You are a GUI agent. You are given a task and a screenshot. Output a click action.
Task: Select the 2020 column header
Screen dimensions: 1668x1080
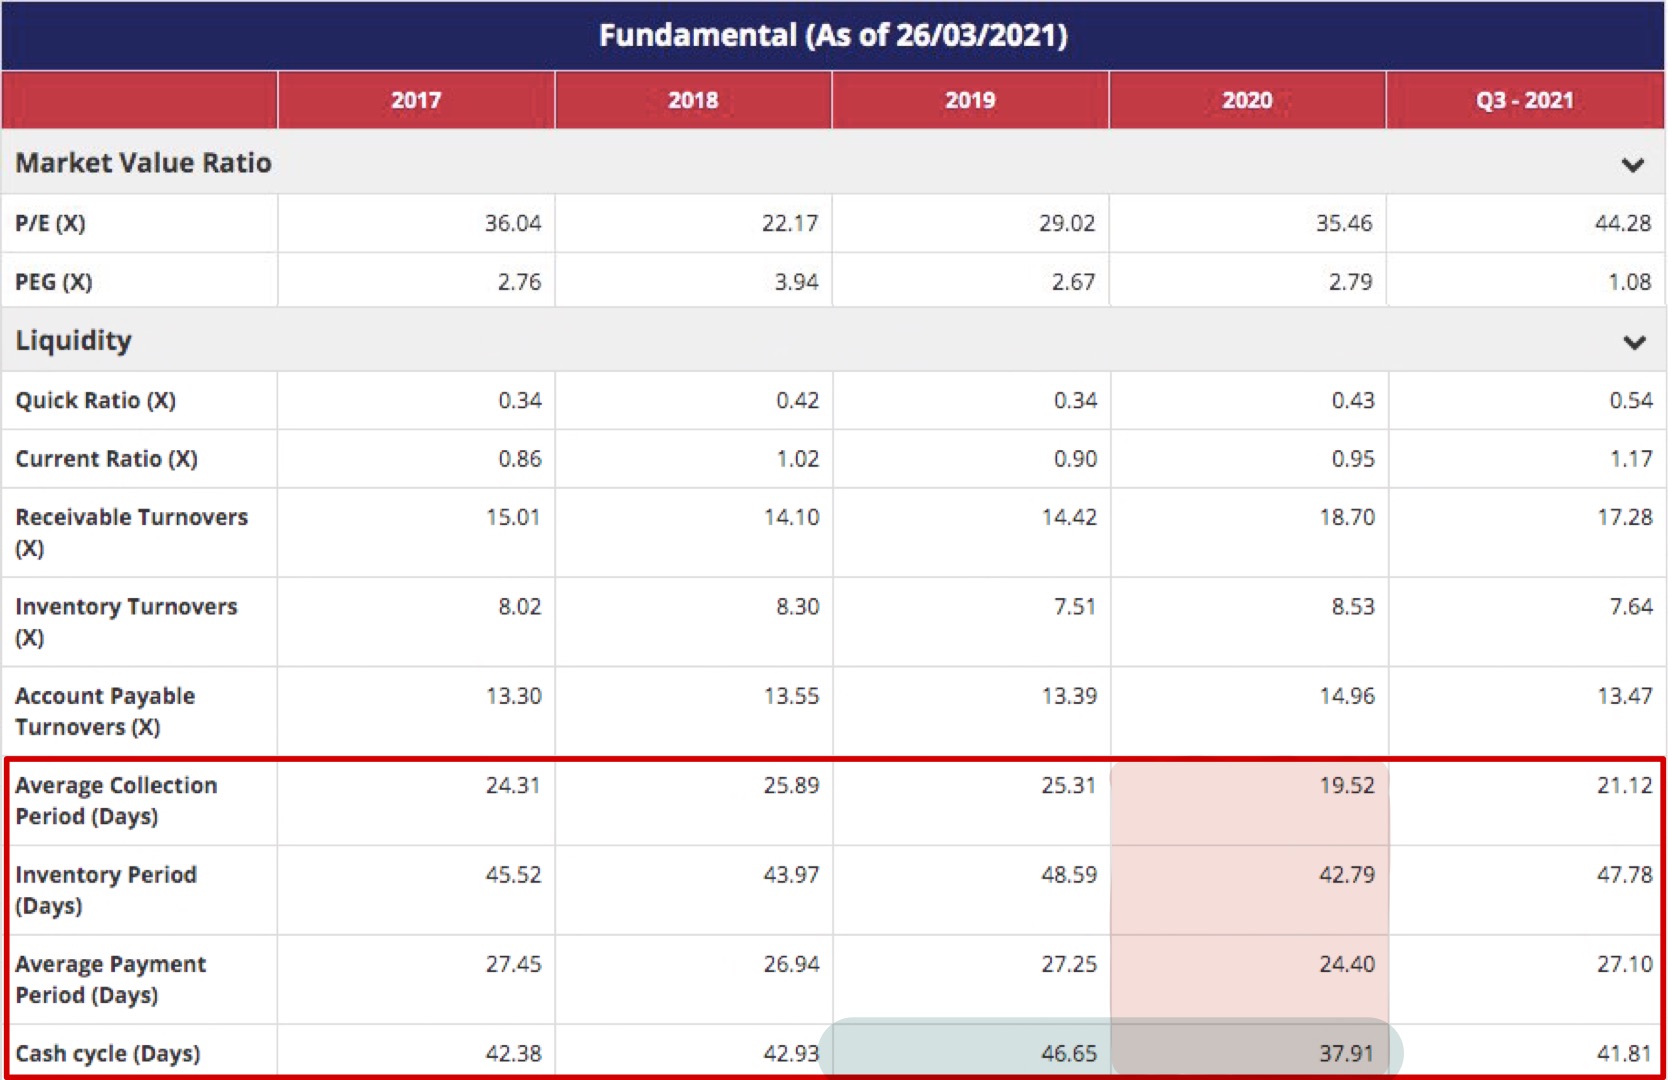pos(1247,100)
